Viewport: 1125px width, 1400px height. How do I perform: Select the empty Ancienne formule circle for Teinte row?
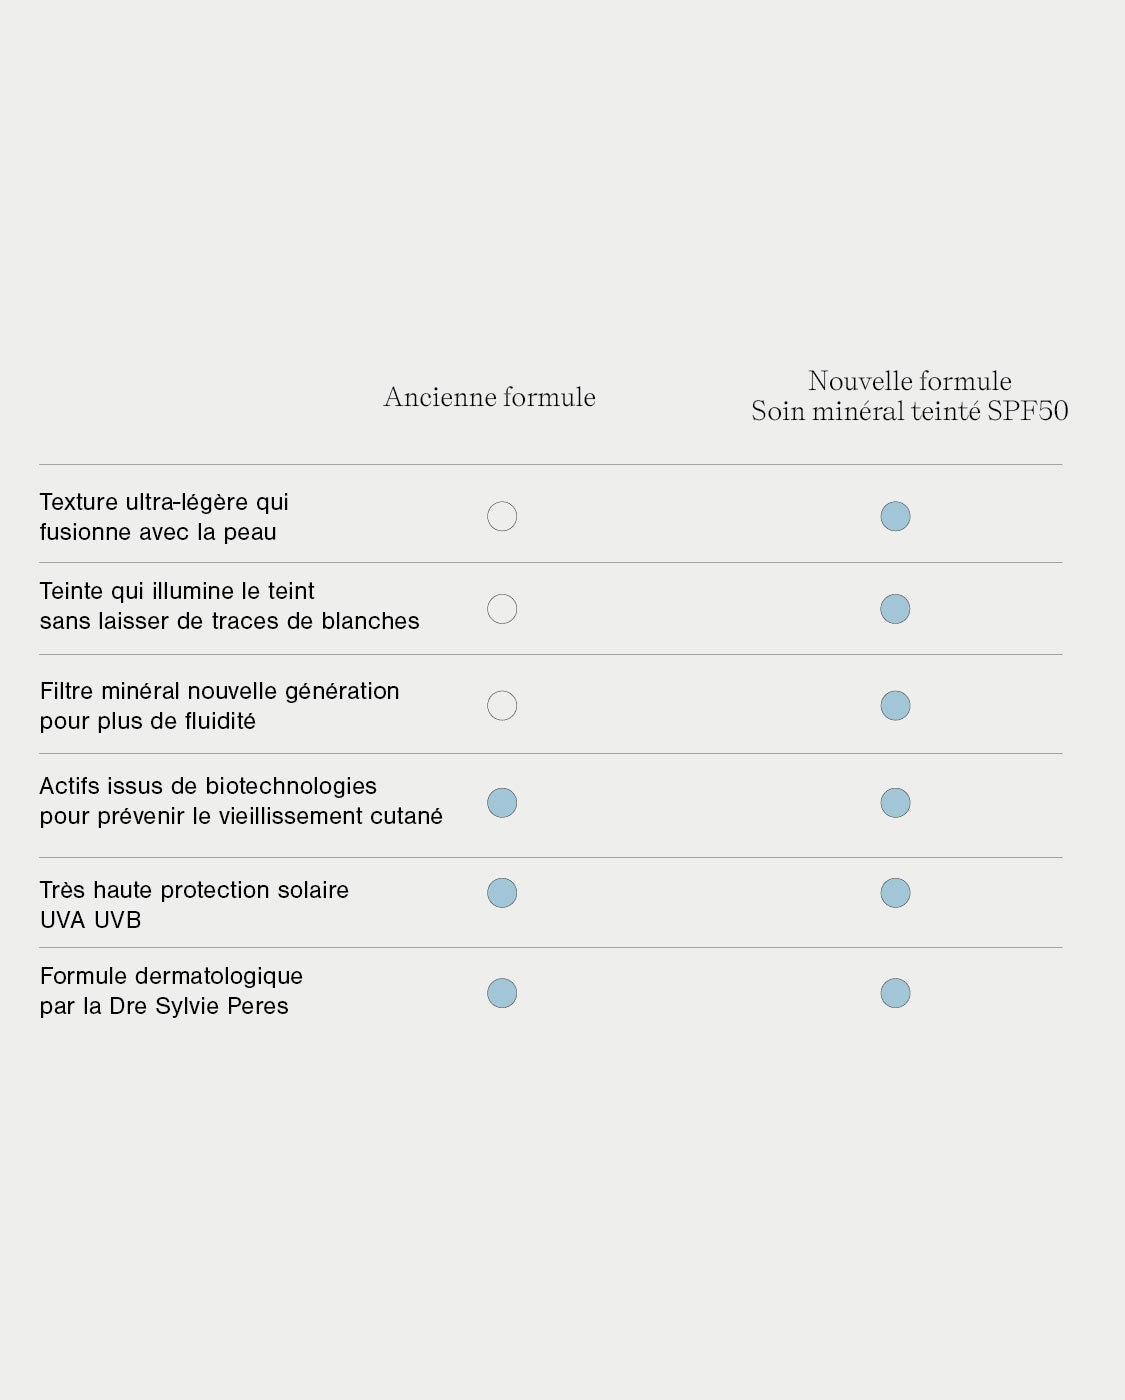(502, 609)
